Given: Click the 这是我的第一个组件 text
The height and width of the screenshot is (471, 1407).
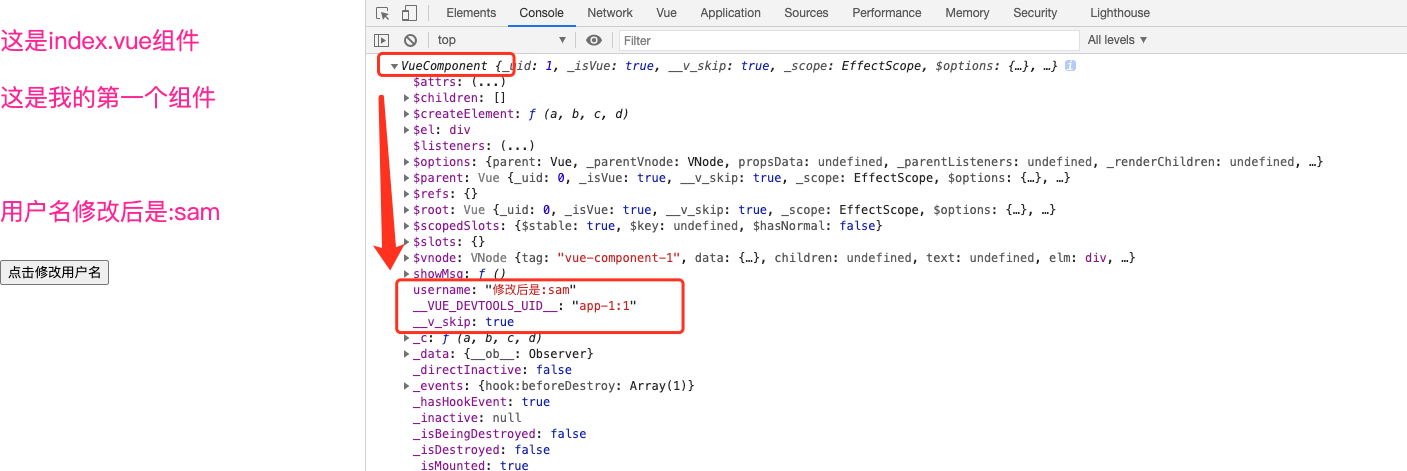Looking at the screenshot, I should point(108,98).
